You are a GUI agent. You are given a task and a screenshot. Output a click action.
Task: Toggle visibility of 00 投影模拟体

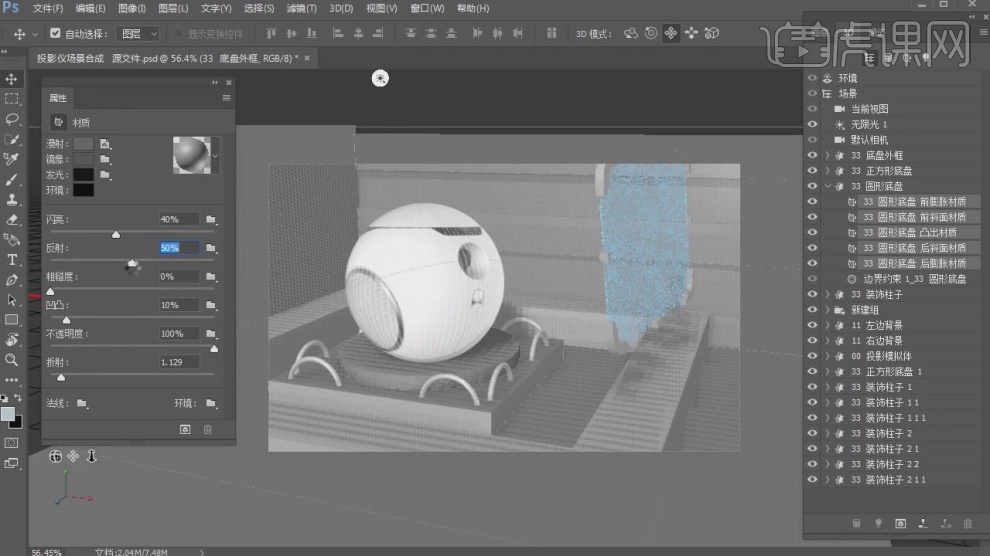pyautogui.click(x=813, y=356)
